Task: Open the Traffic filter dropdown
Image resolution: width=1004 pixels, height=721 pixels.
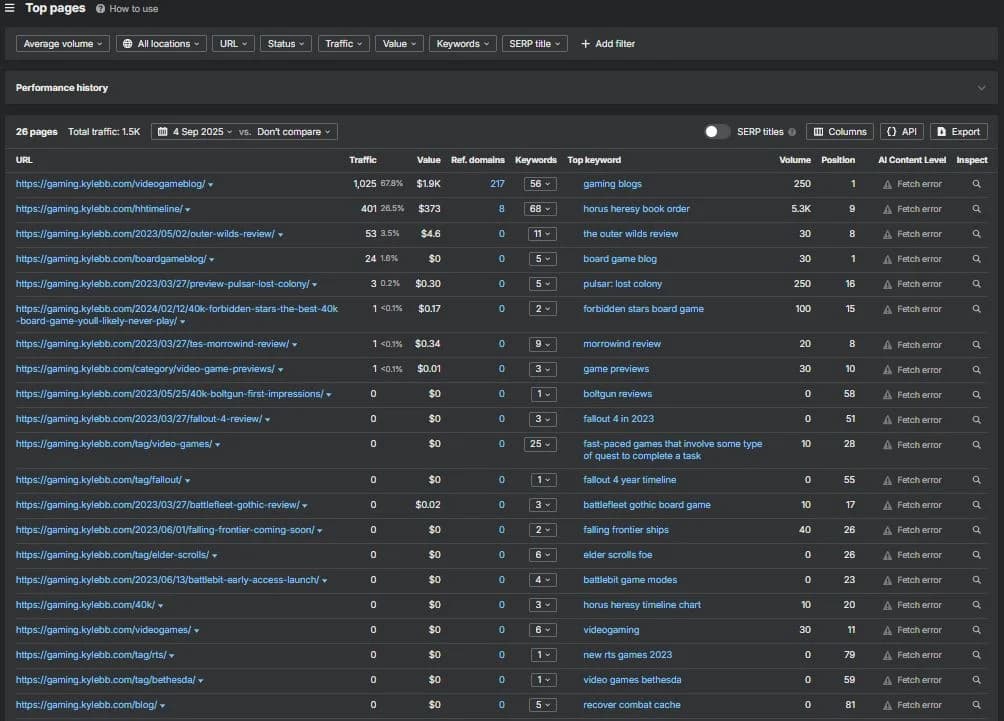Action: [344, 44]
